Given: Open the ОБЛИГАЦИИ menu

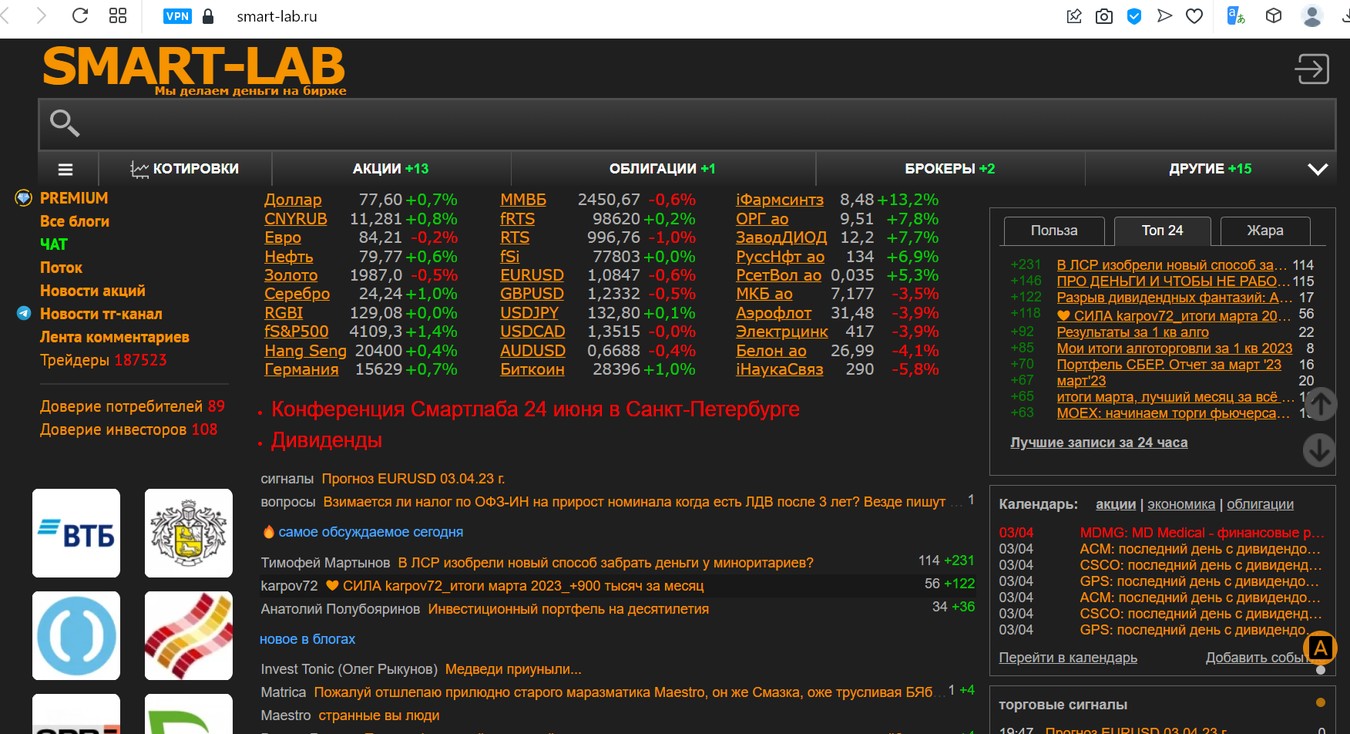Looking at the screenshot, I should point(662,169).
